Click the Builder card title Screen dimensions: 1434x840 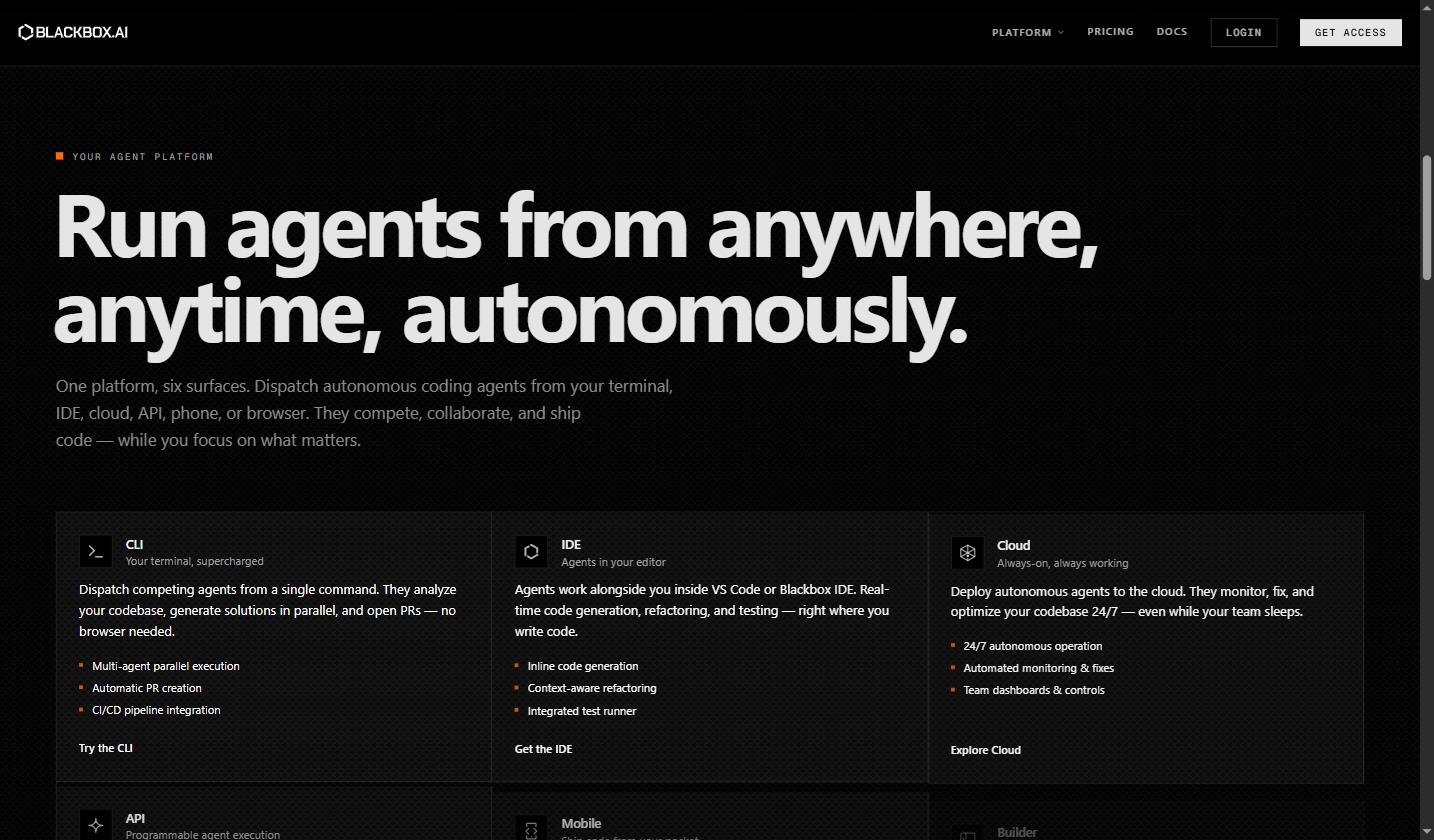click(x=1017, y=832)
